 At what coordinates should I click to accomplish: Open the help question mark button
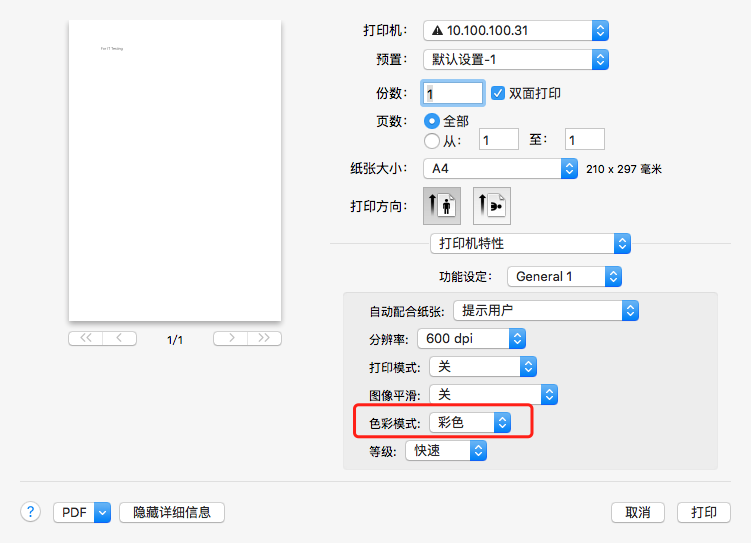point(30,512)
